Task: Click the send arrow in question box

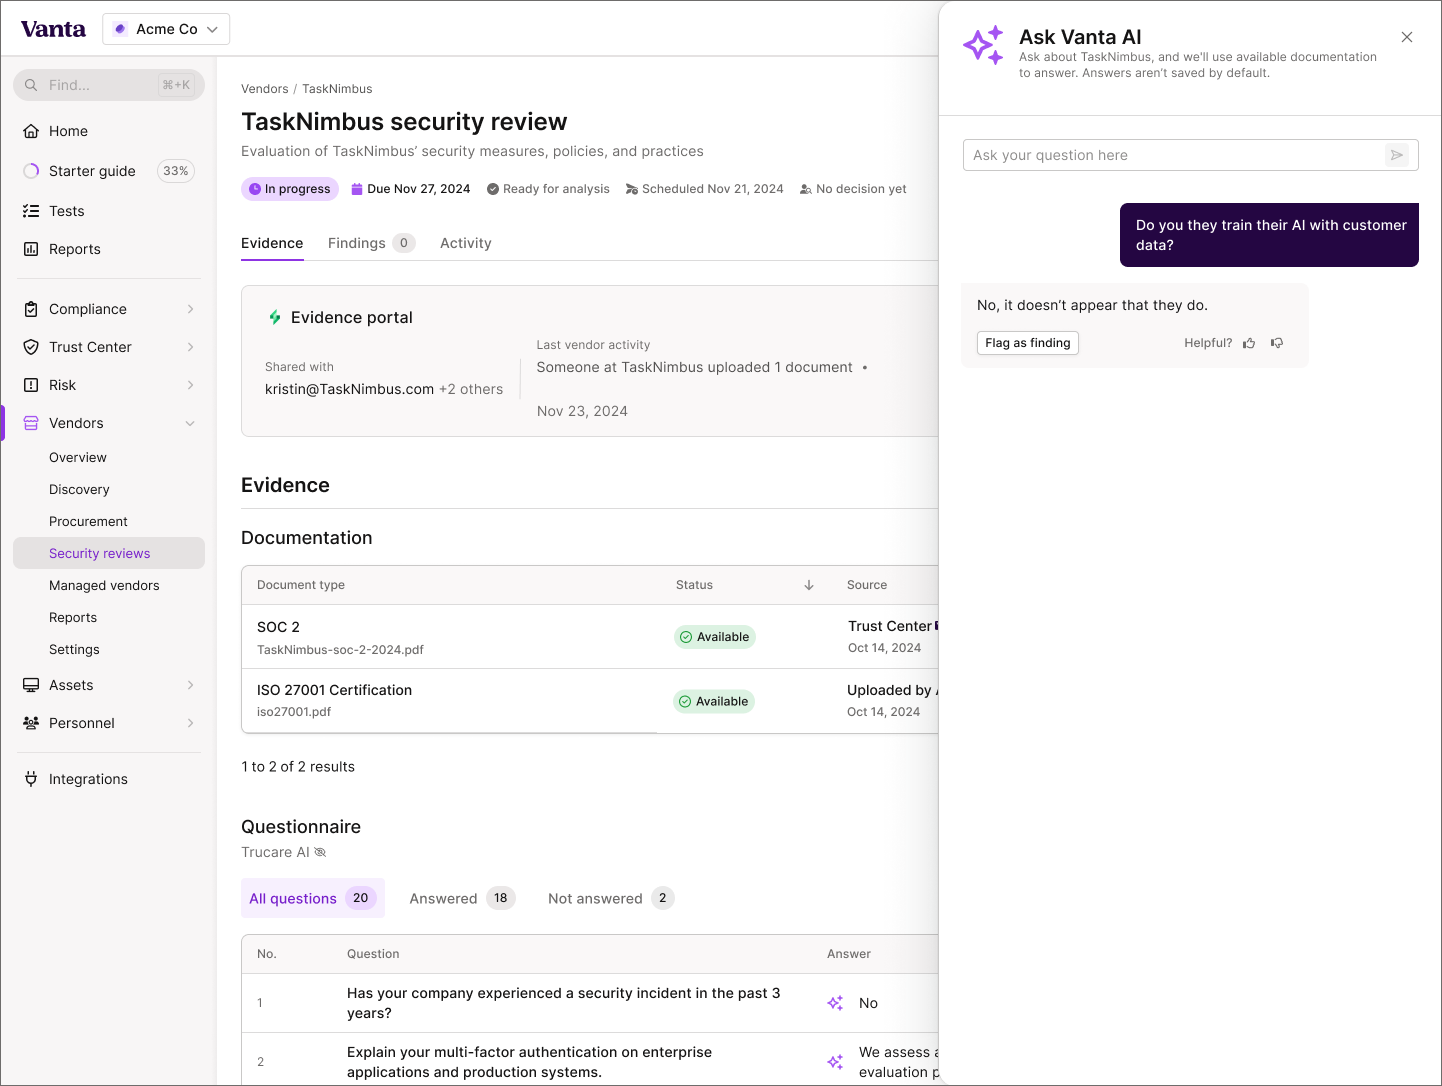Action: pos(1397,155)
